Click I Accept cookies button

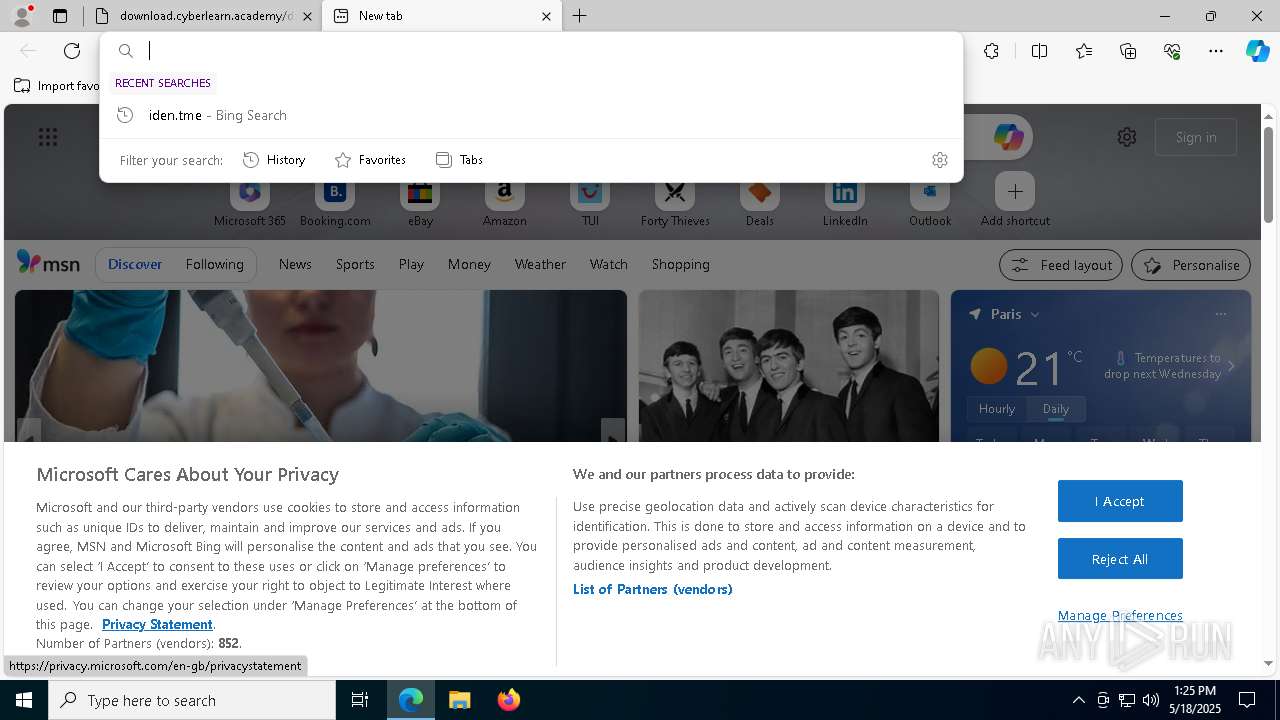(x=1120, y=501)
